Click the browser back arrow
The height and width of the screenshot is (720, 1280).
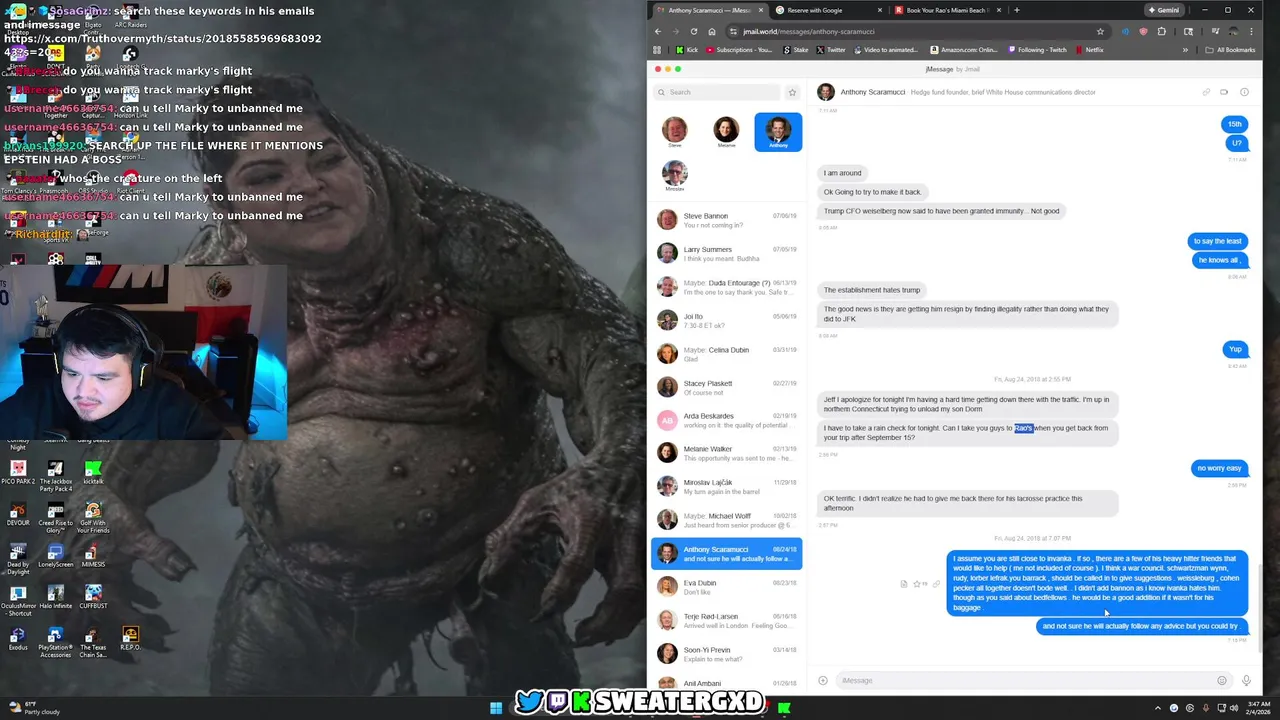pos(657,31)
